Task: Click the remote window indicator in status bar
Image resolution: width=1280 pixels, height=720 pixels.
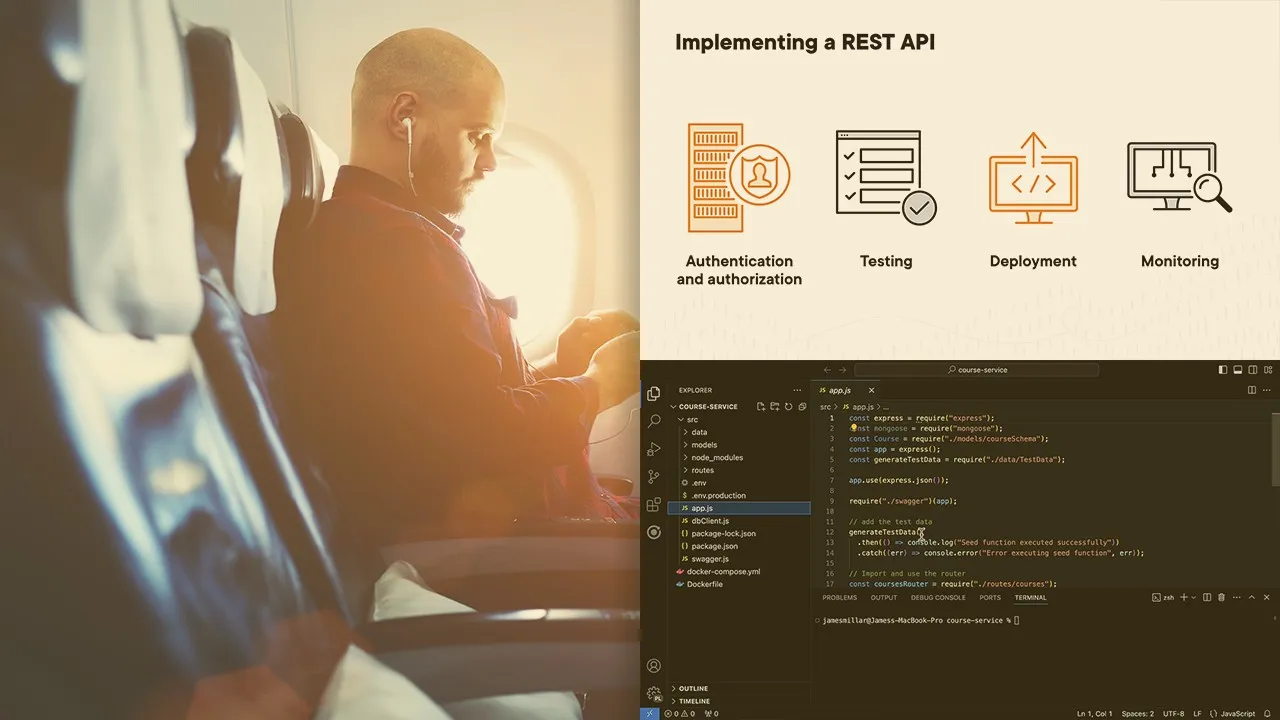Action: [649, 713]
